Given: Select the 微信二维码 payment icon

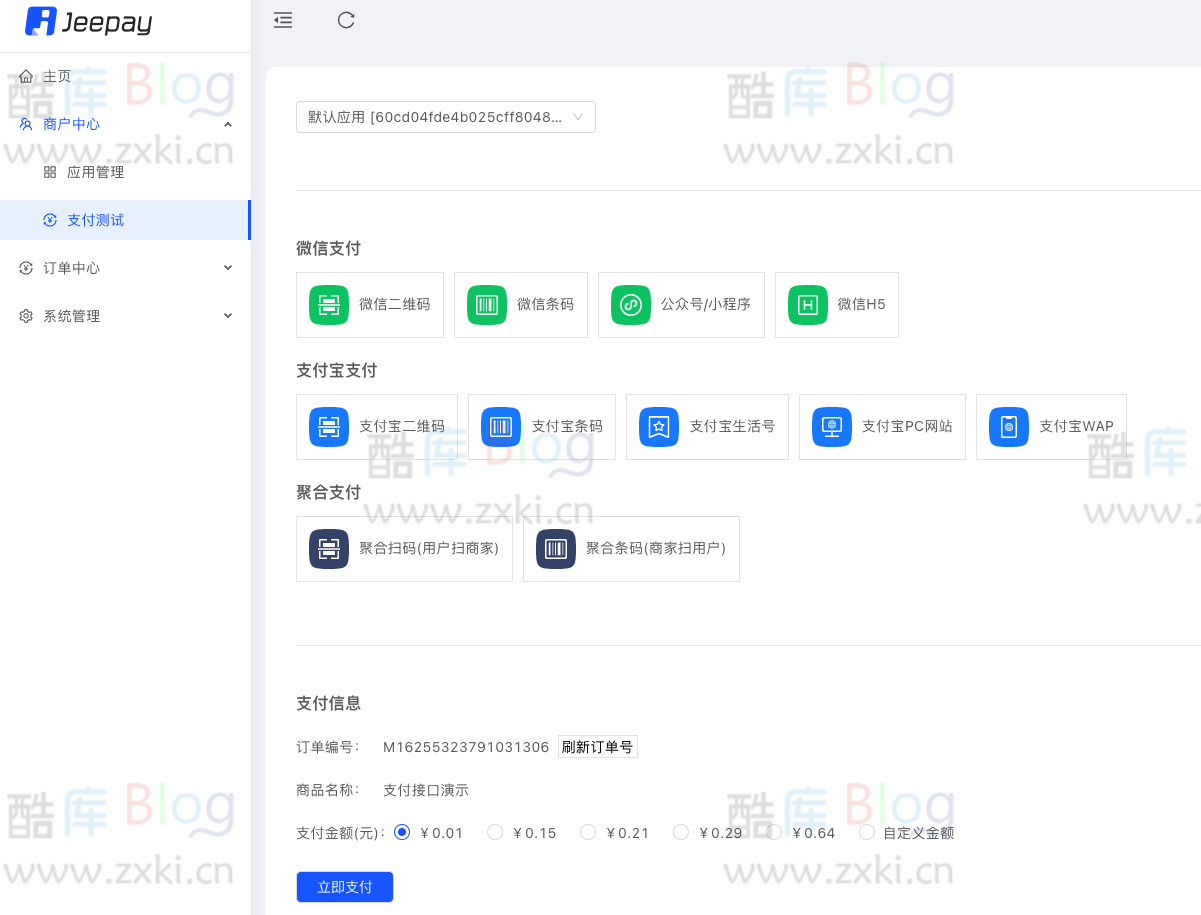Looking at the screenshot, I should click(x=327, y=305).
